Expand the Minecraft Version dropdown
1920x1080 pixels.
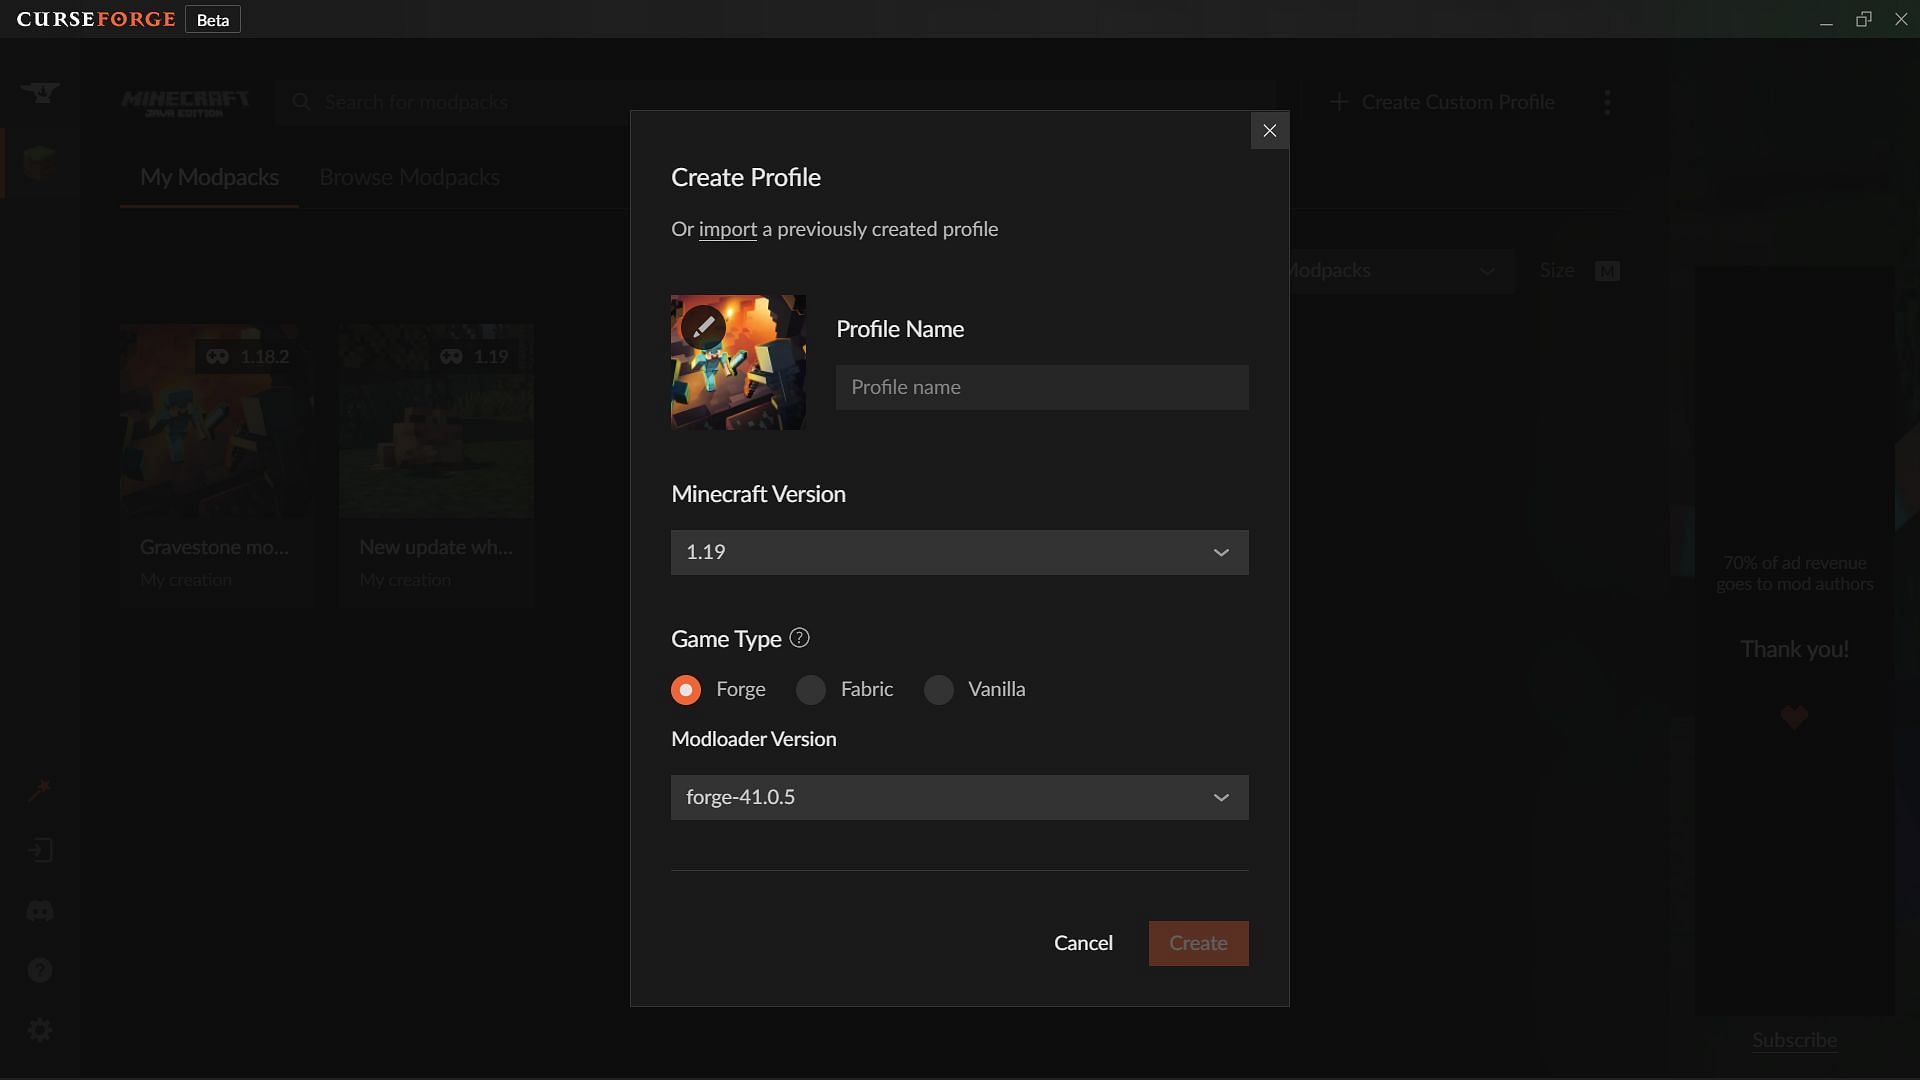959,551
